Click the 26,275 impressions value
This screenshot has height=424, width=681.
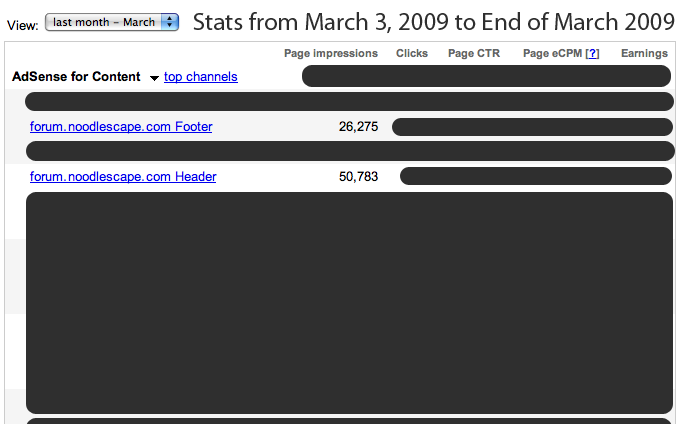359,127
